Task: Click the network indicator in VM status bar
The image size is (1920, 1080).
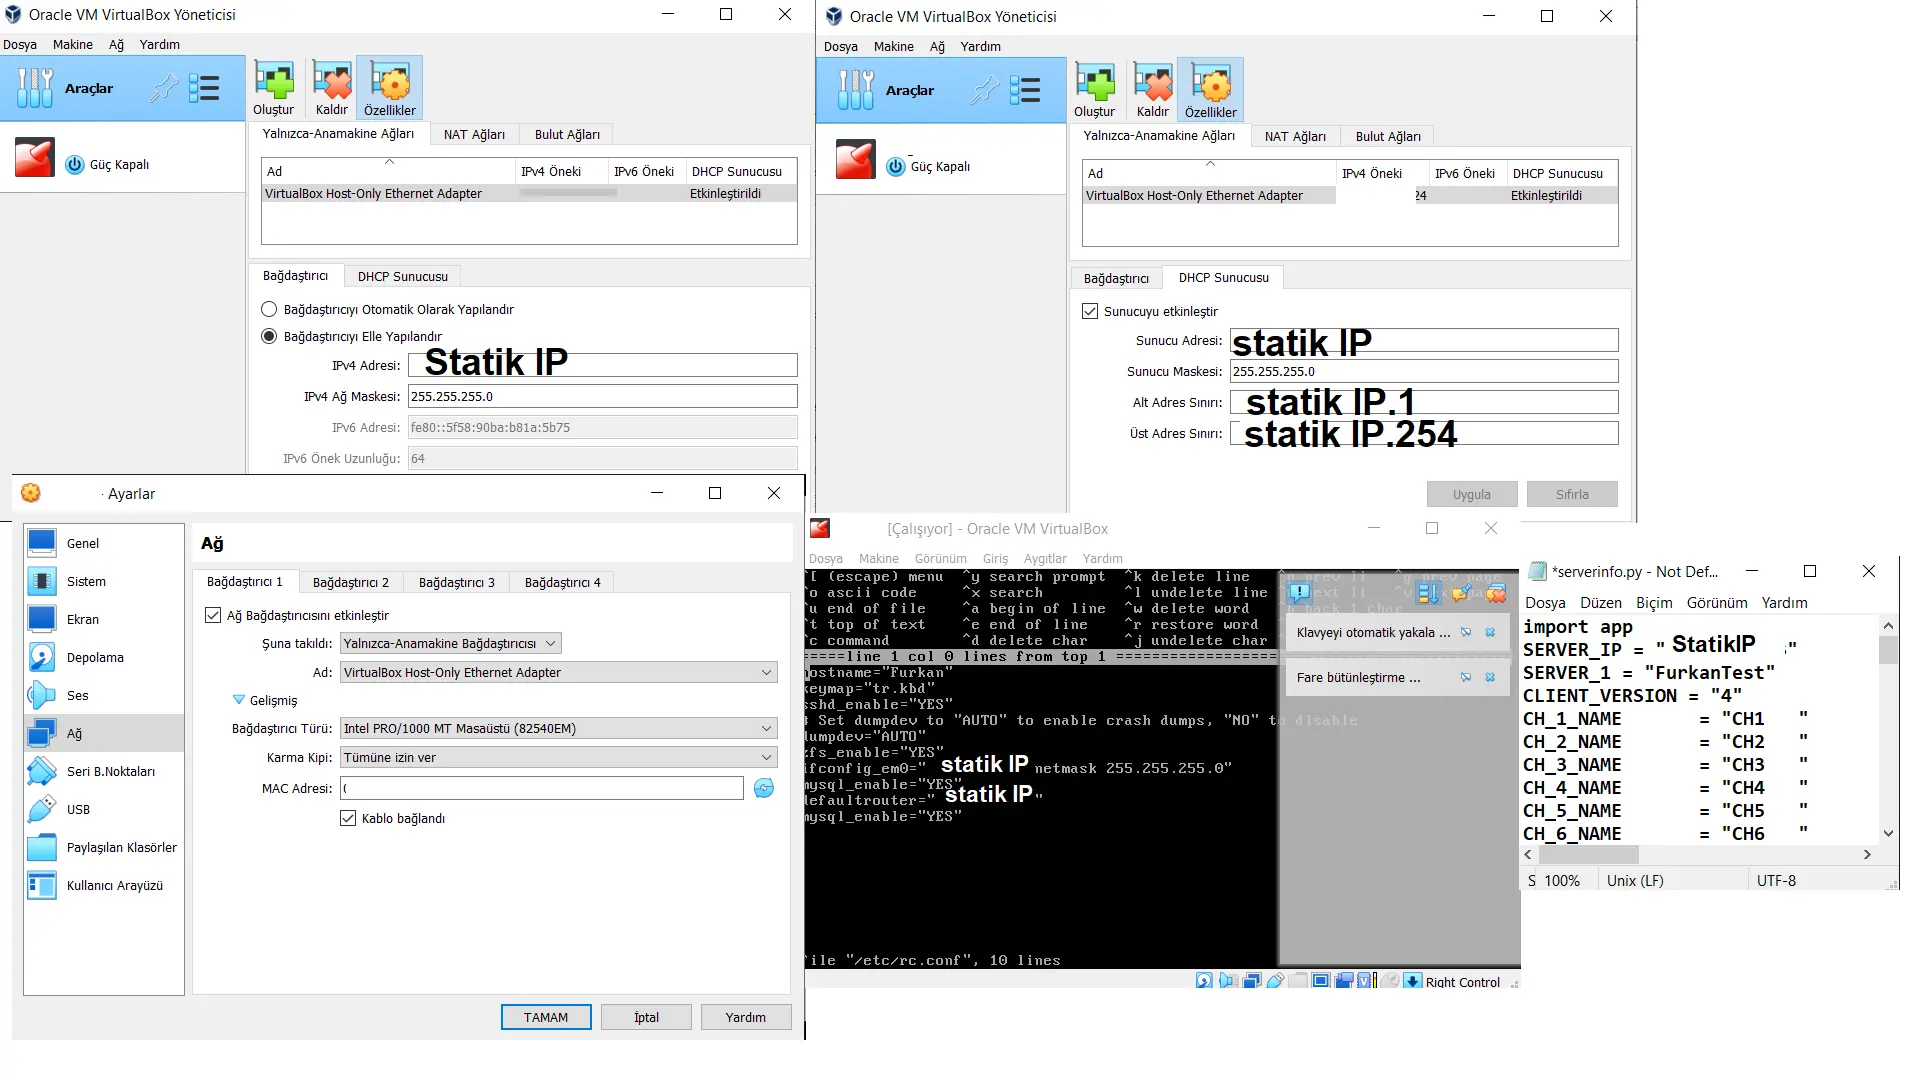Action: 1252,981
